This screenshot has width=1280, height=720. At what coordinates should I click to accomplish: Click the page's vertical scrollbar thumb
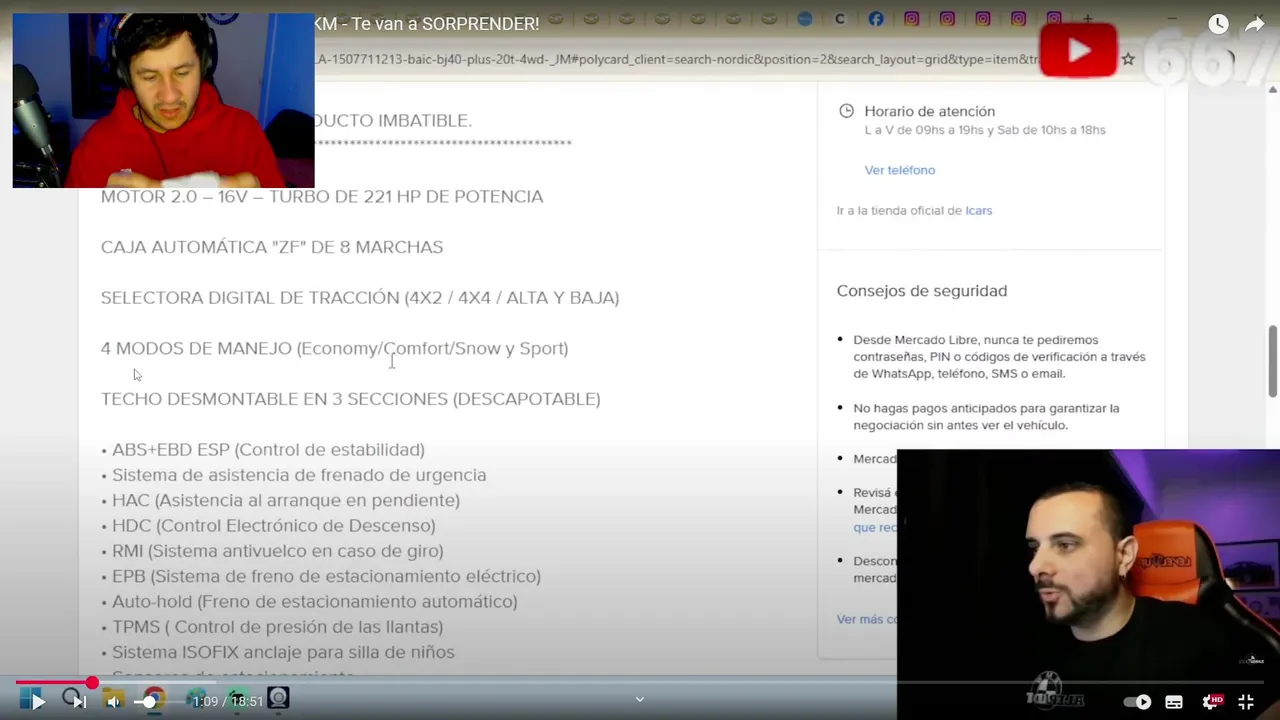[1273, 361]
